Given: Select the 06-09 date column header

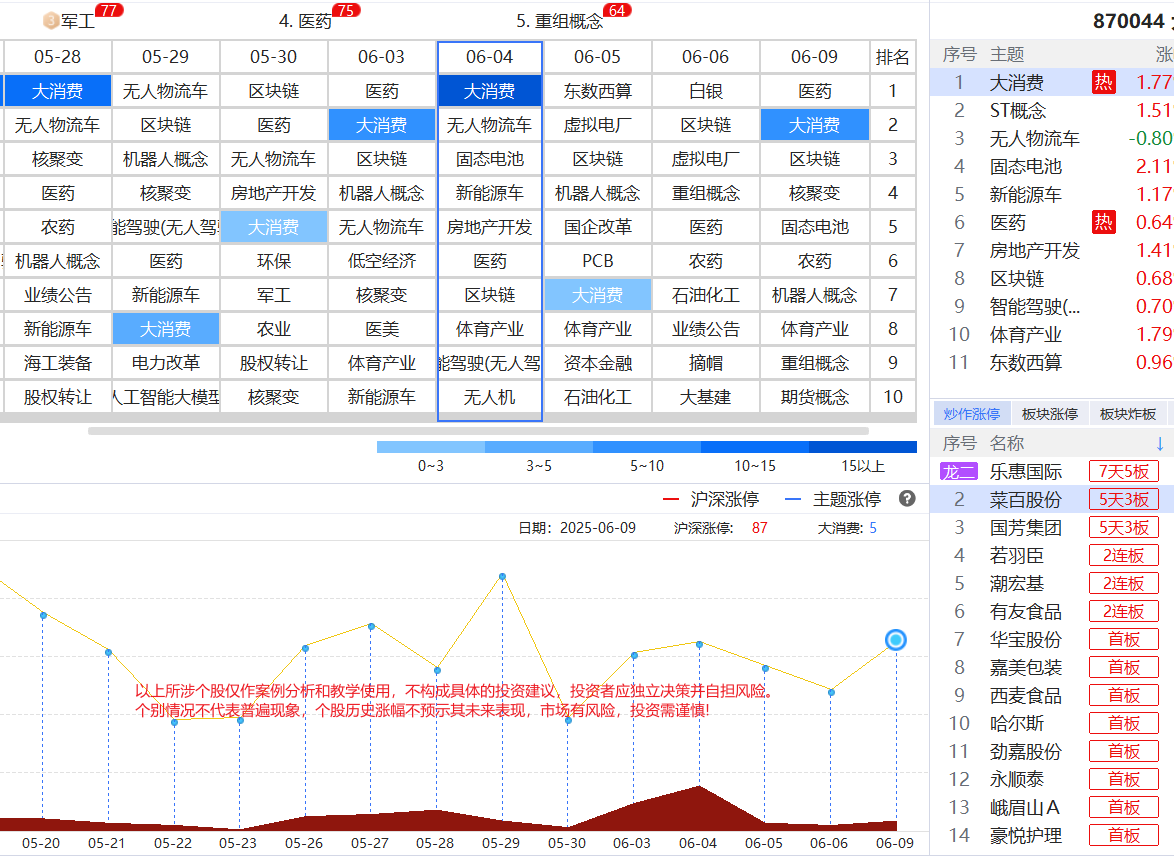Looking at the screenshot, I should [815, 57].
